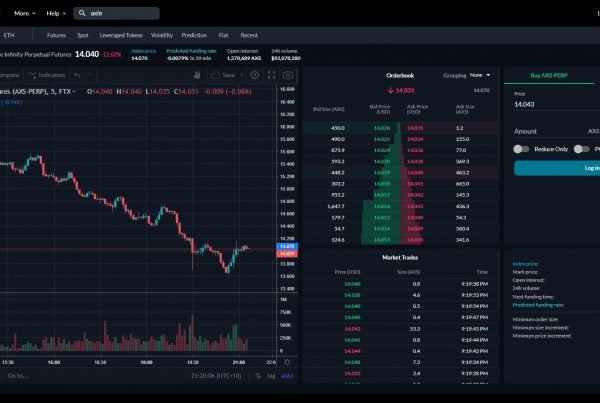The height and width of the screenshot is (403, 600).
Task: Take a chart snapshot with camera icon
Action: 288,75
